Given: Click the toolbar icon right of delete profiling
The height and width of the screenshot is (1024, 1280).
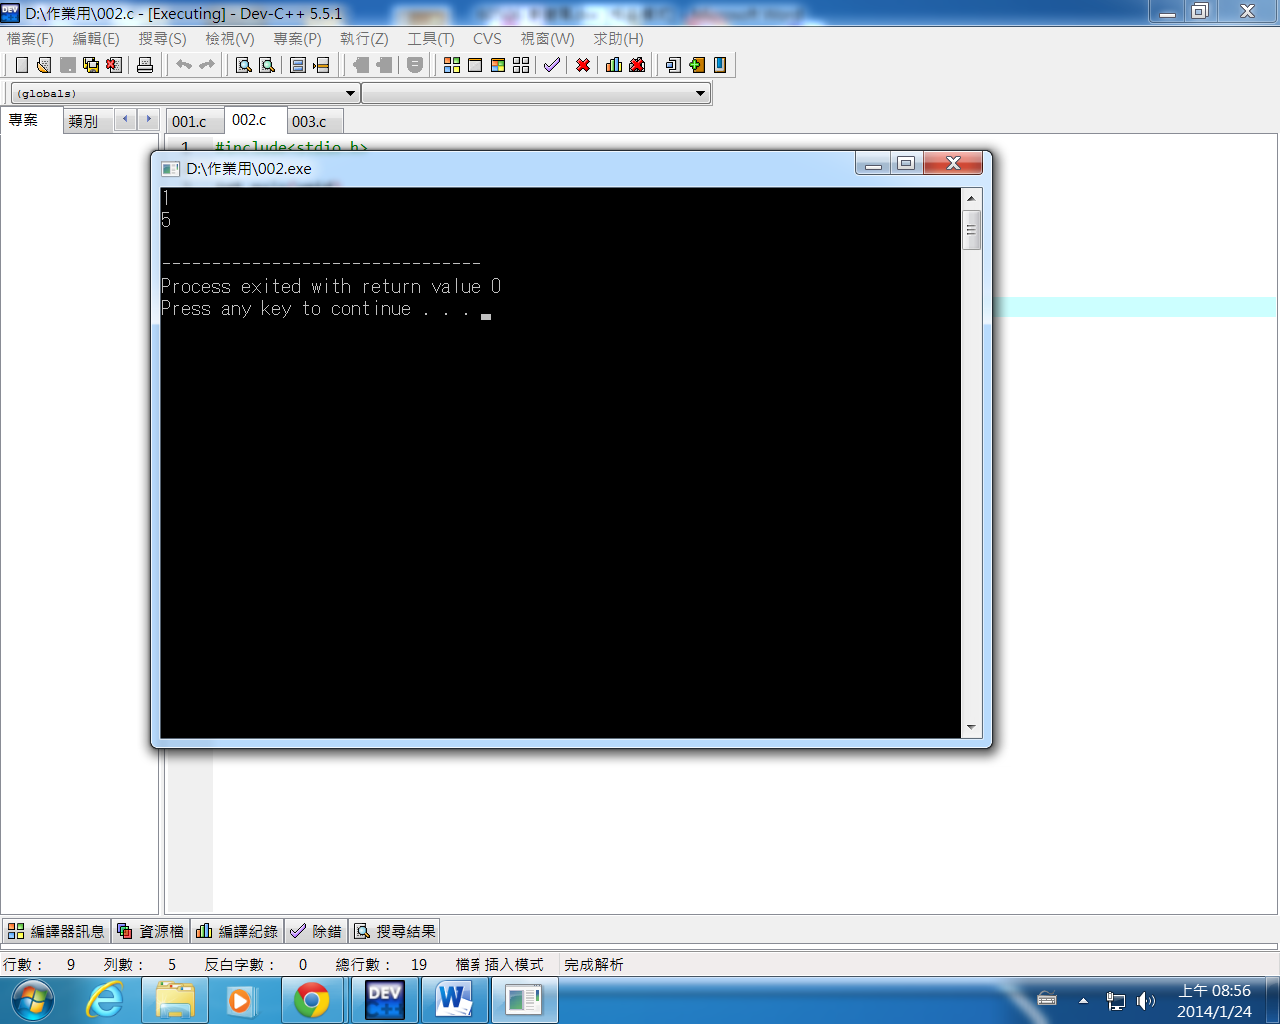Looking at the screenshot, I should pyautogui.click(x=673, y=65).
